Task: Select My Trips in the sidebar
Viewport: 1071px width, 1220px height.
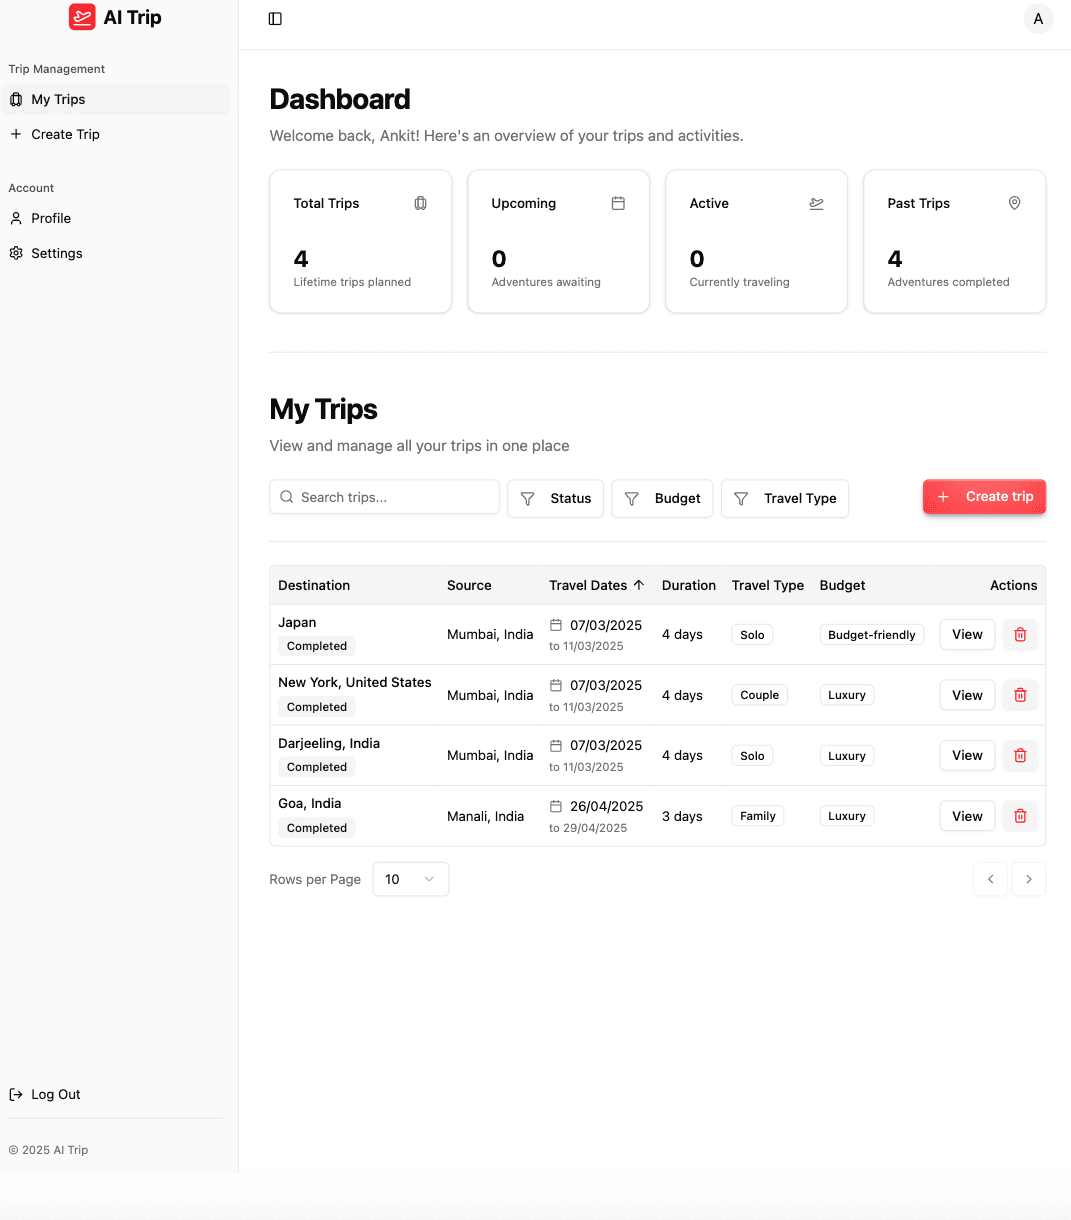Action: 57,99
